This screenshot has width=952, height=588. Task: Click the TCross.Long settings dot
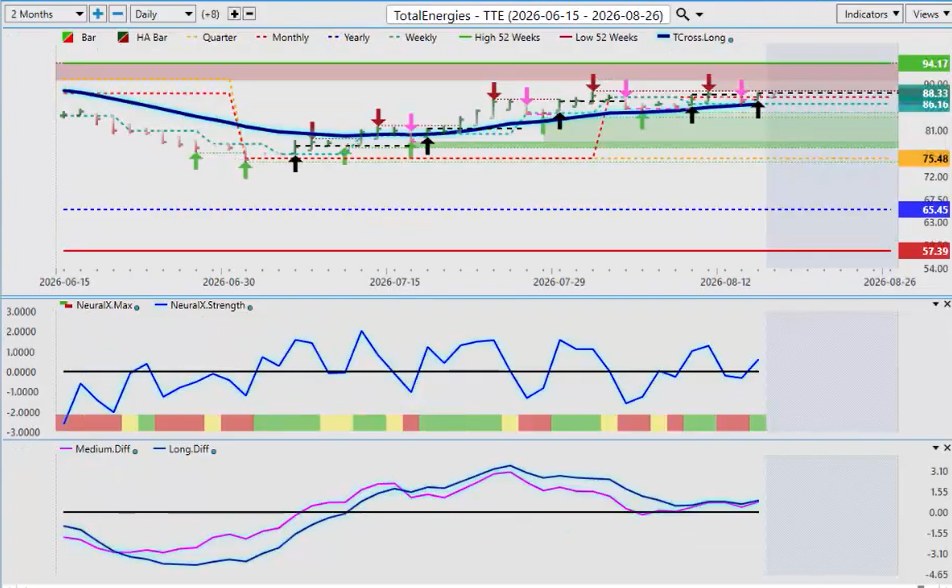730,40
